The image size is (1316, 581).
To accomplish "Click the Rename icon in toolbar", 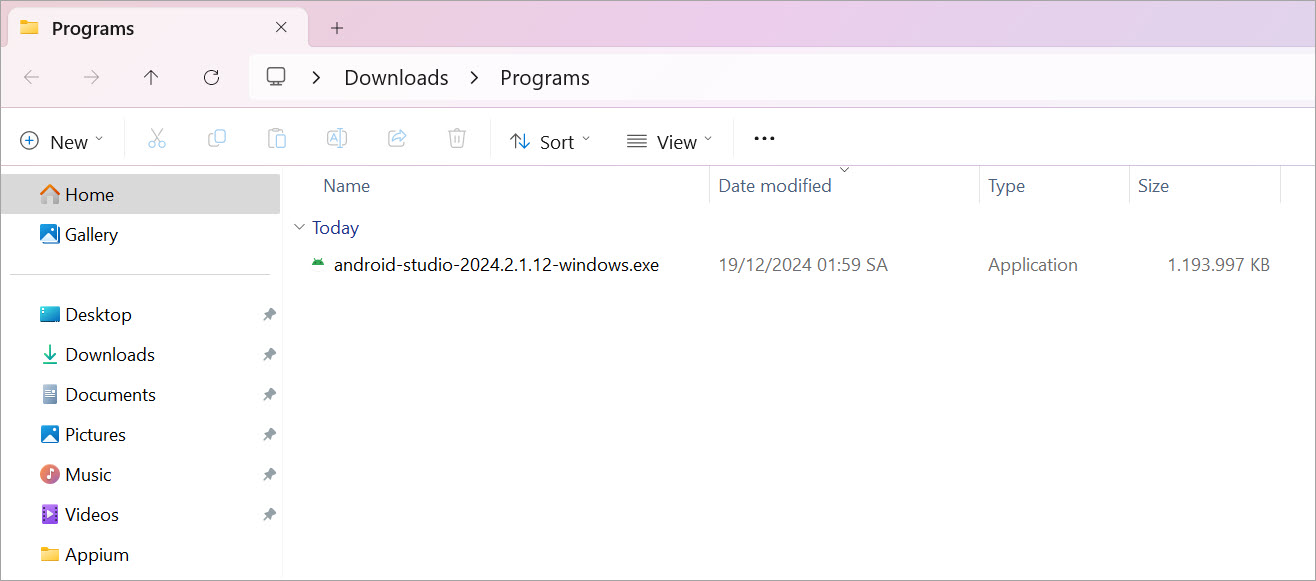I will tap(337, 139).
